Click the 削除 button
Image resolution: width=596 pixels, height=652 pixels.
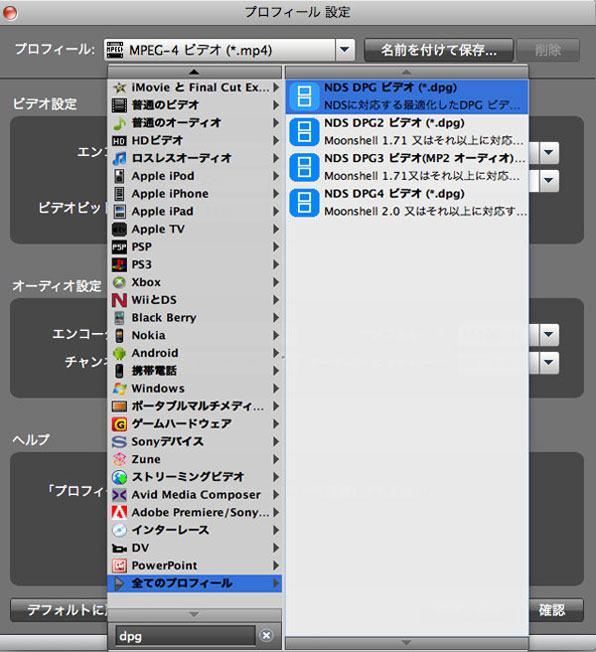click(548, 50)
